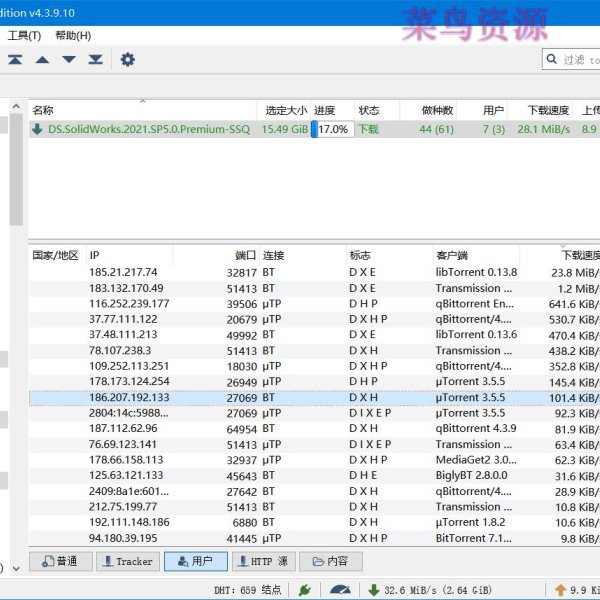Click the move-to-top queue icon

click(15, 60)
